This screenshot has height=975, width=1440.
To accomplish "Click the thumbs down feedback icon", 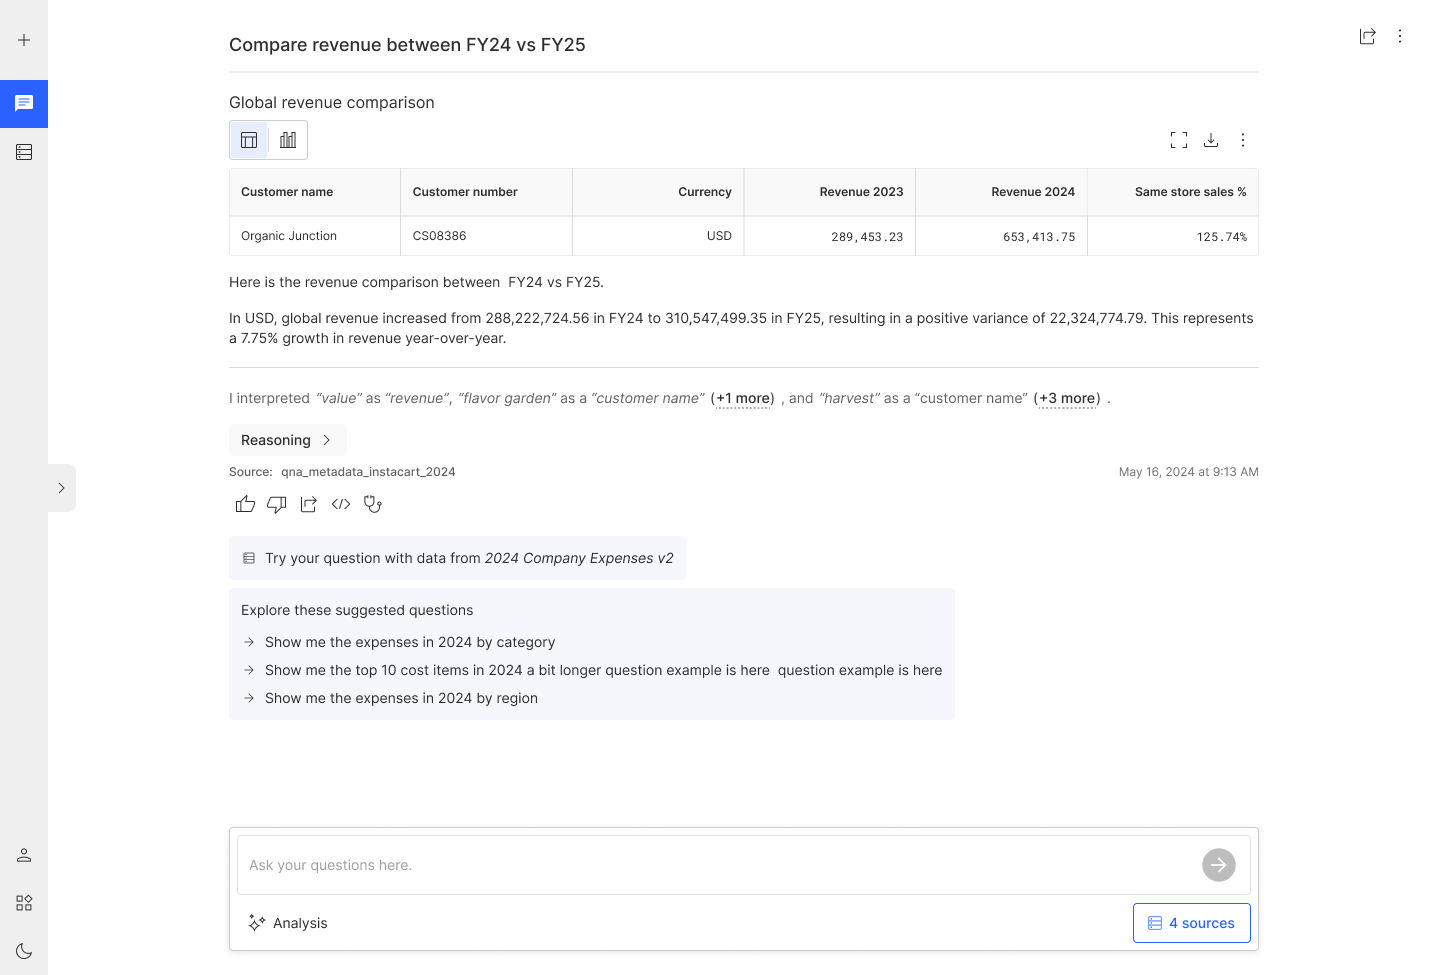I will click(x=277, y=504).
